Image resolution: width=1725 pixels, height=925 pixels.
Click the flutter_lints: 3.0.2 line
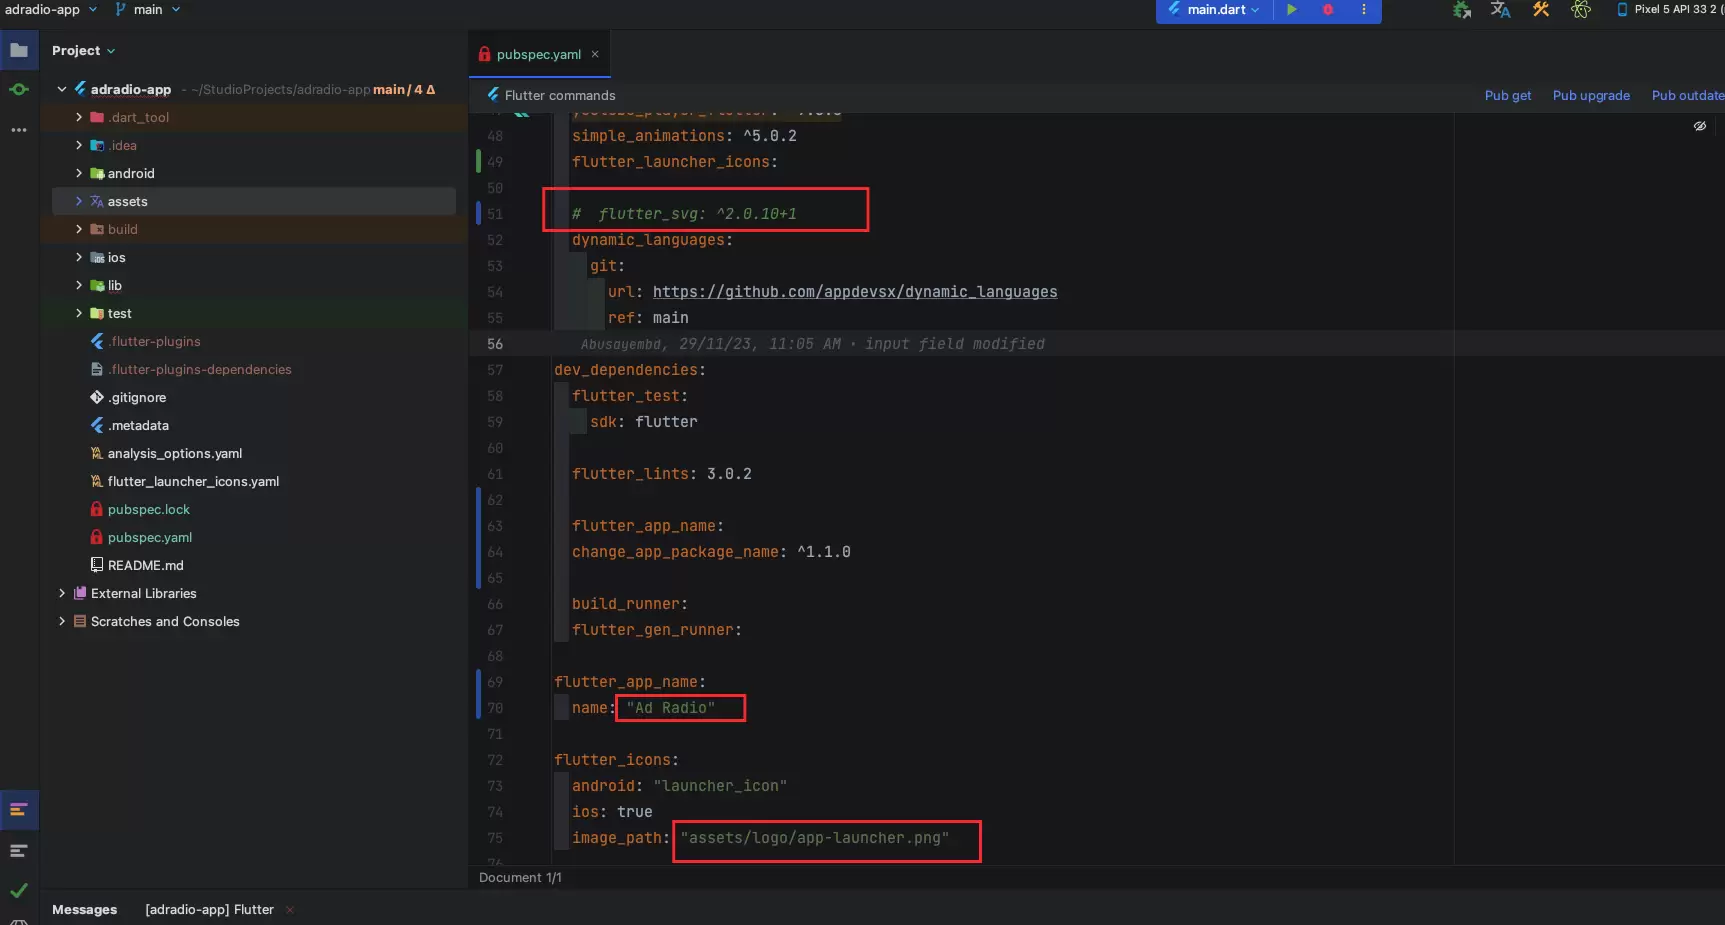click(661, 474)
